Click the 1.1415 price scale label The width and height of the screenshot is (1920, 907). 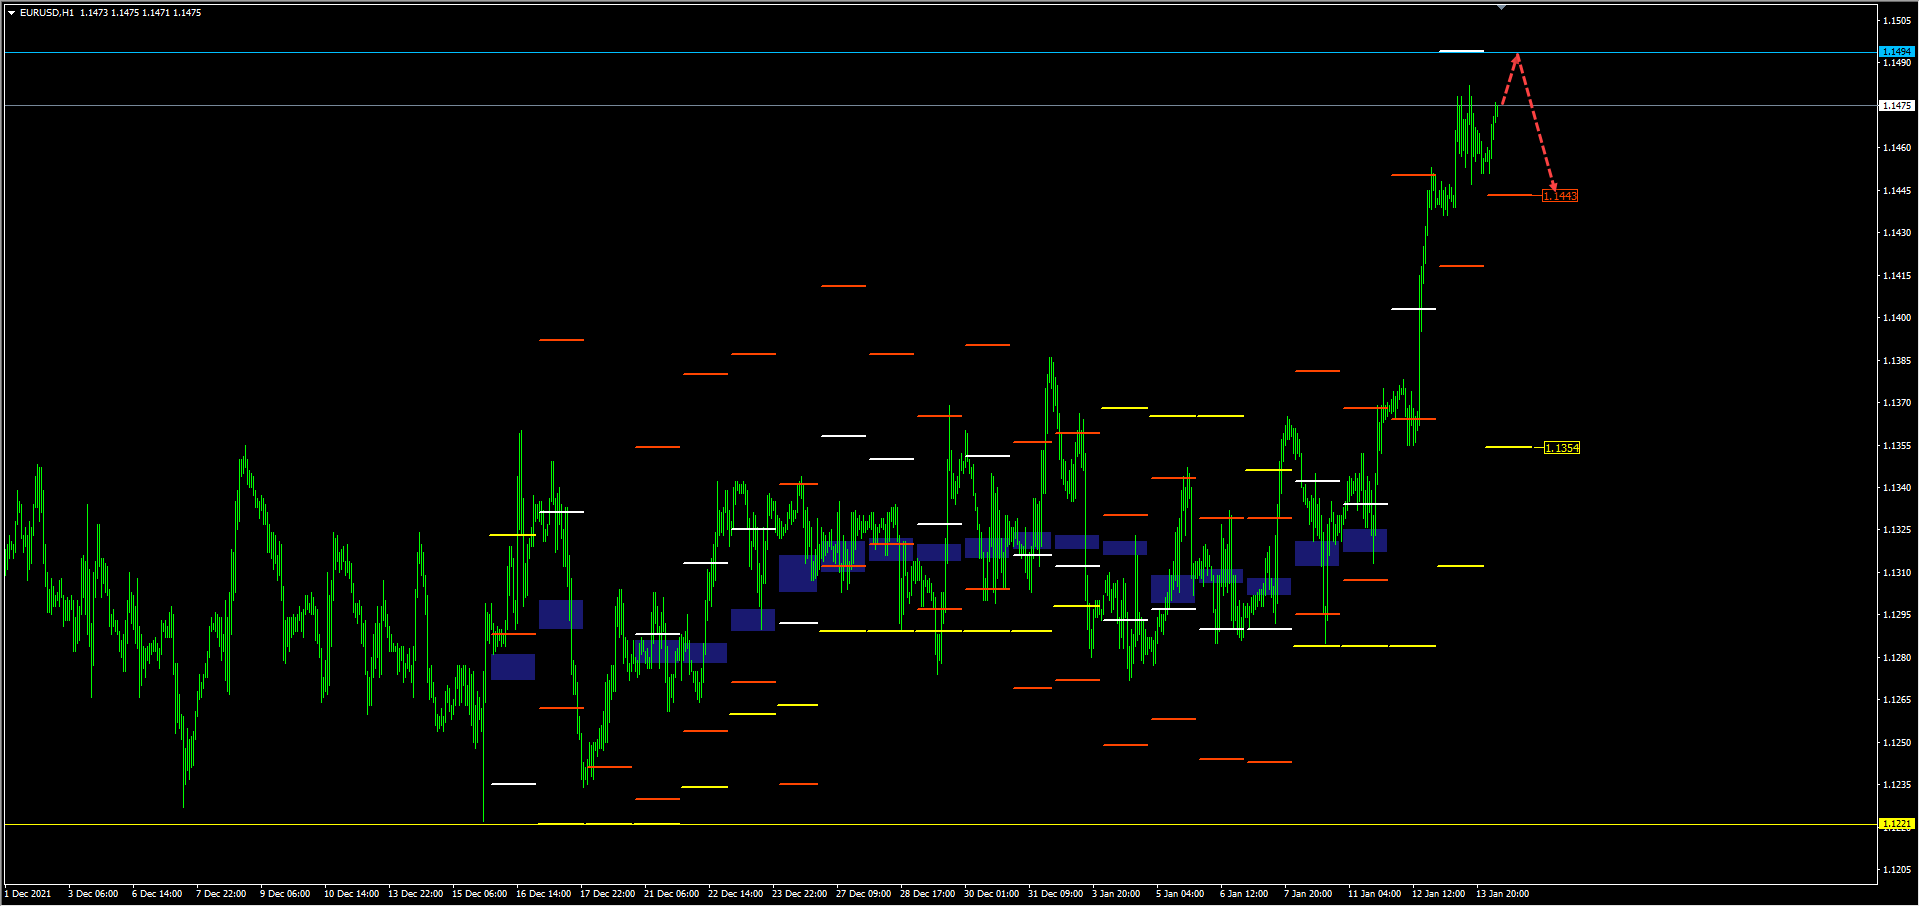[x=1897, y=275]
